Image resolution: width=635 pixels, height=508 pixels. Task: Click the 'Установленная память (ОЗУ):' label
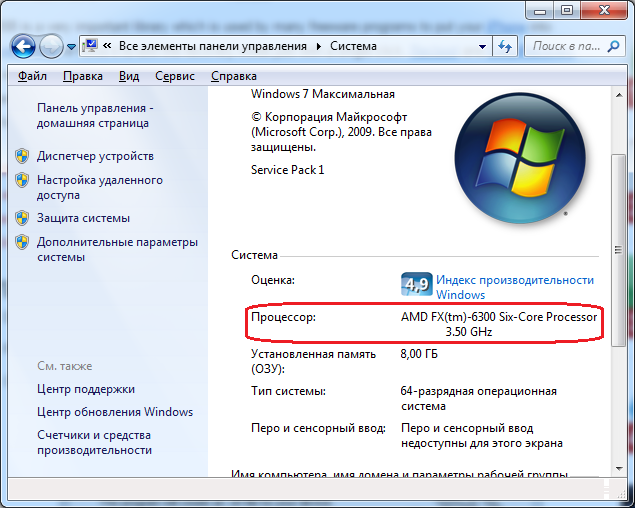(x=313, y=361)
